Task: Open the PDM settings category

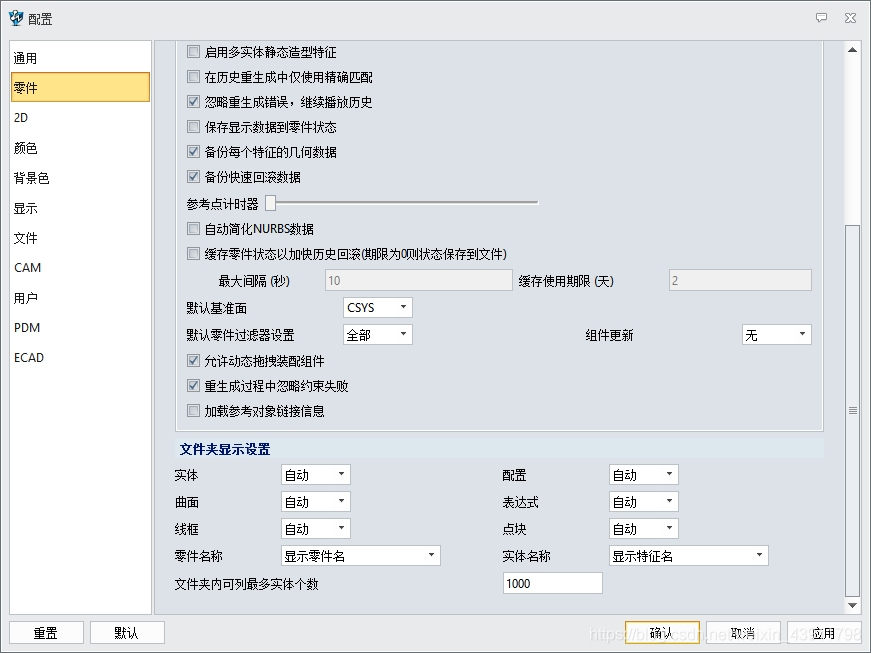Action: (x=81, y=328)
